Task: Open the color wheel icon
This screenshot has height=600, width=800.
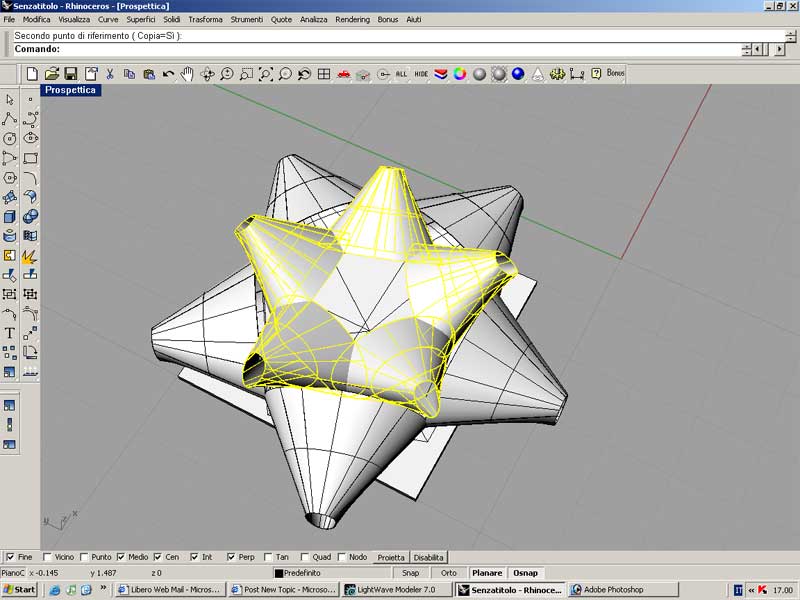Action: 460,74
